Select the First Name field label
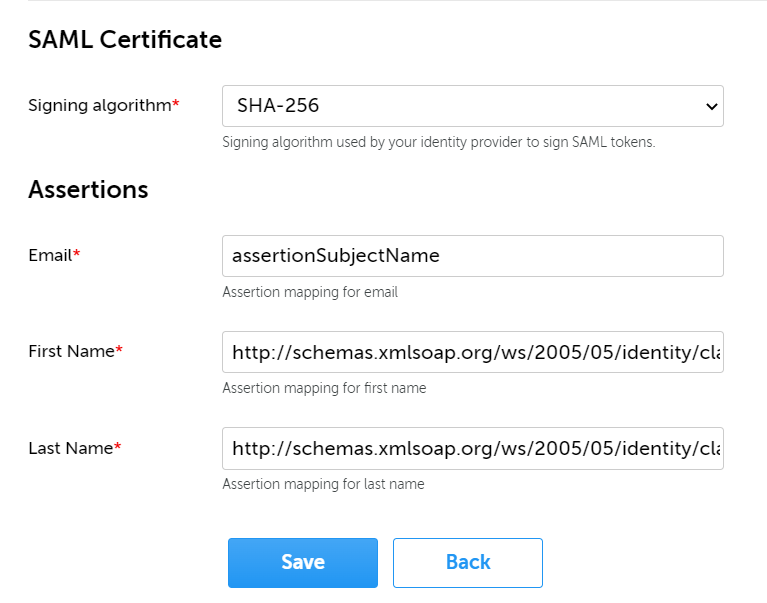 coord(71,351)
